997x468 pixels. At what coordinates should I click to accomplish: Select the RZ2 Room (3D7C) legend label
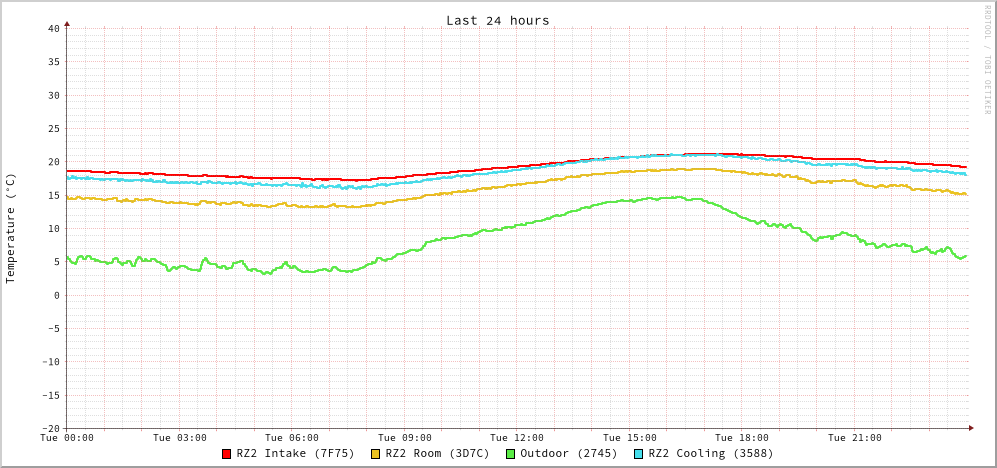pyautogui.click(x=437, y=453)
